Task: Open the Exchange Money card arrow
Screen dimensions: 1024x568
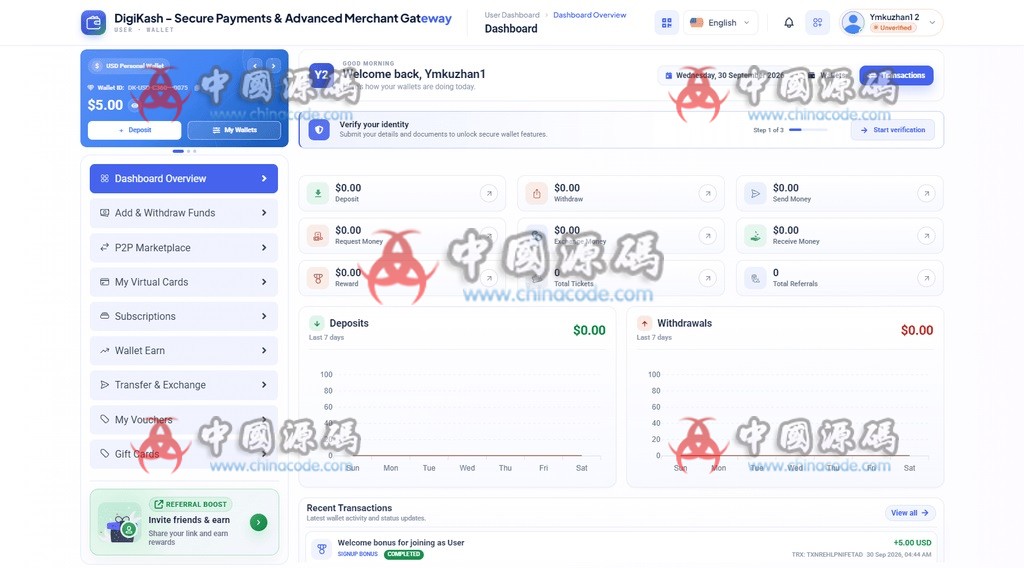Action: [x=707, y=236]
